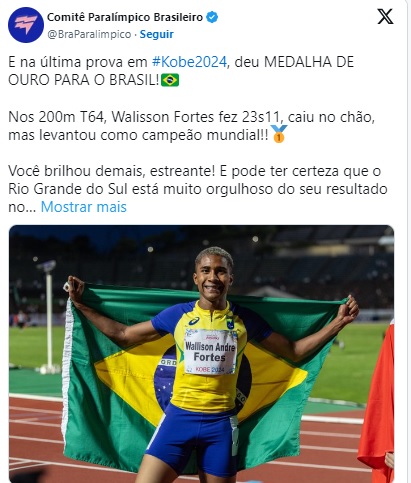The image size is (411, 483).
Task: Open the athlete photo with Brazilian flag
Action: (201, 354)
